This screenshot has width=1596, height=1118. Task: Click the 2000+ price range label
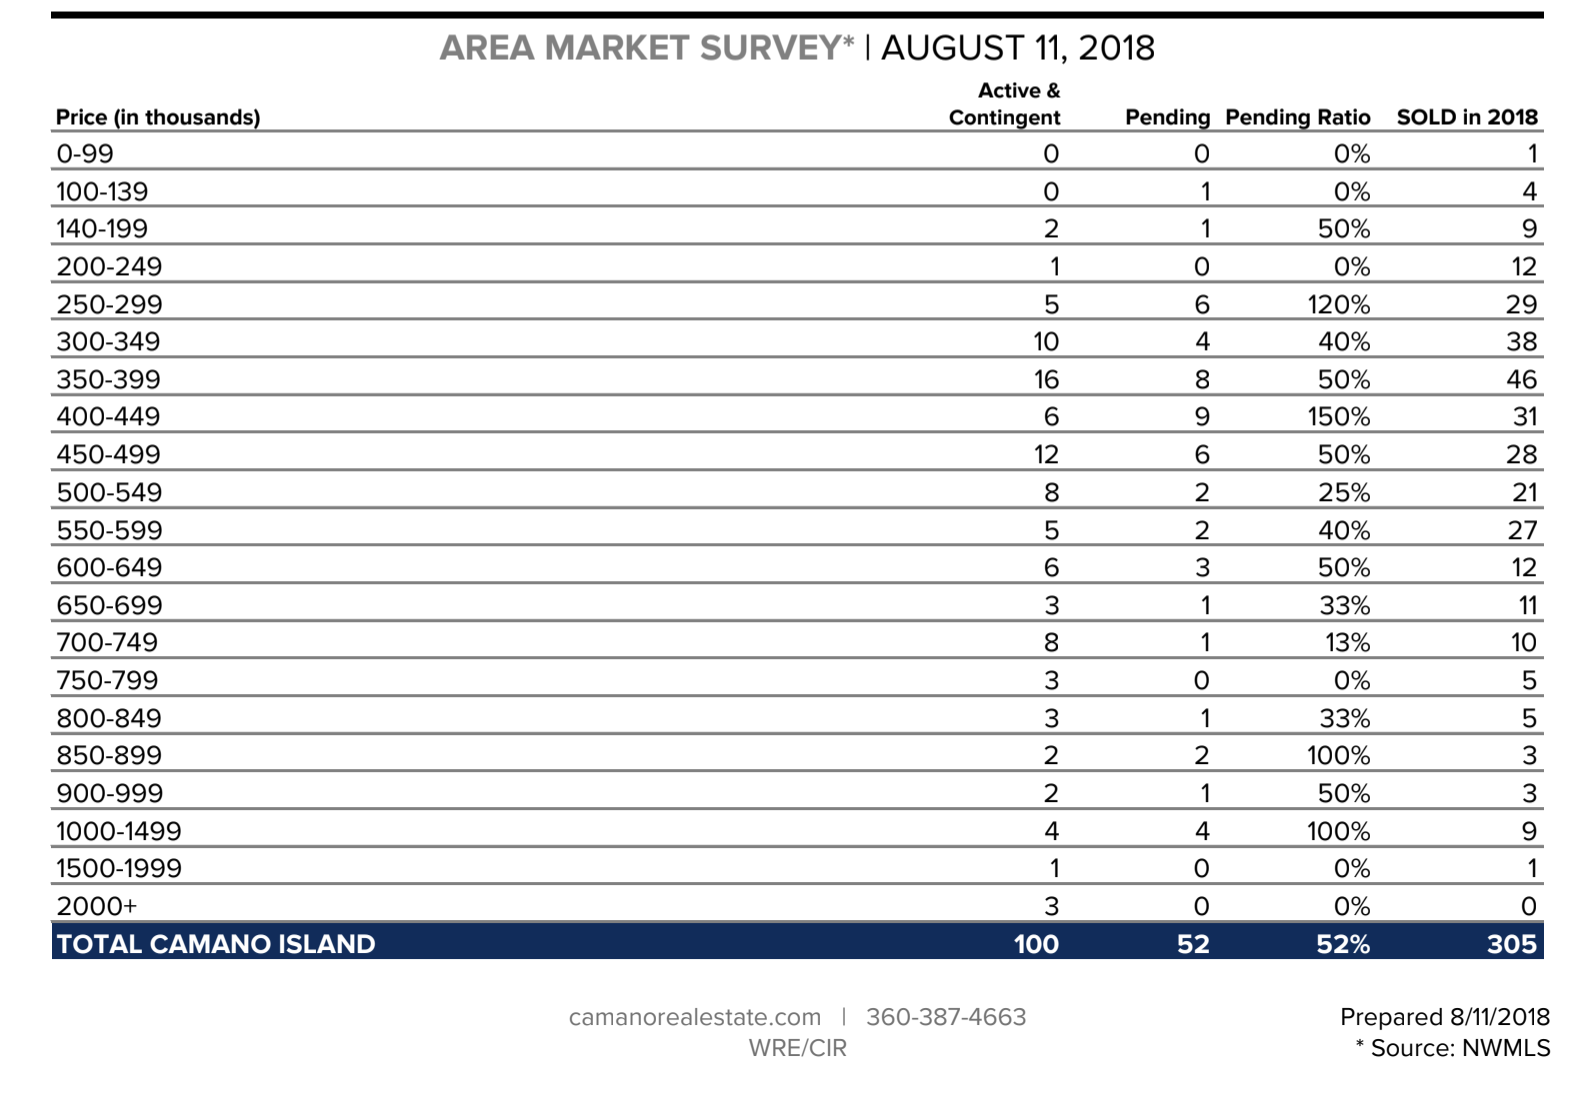click(x=97, y=906)
